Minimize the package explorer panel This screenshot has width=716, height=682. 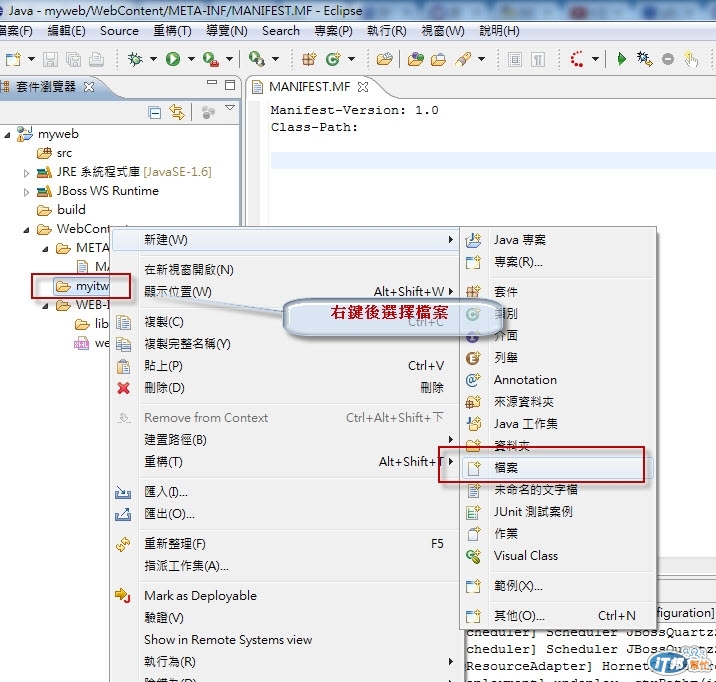pos(212,83)
